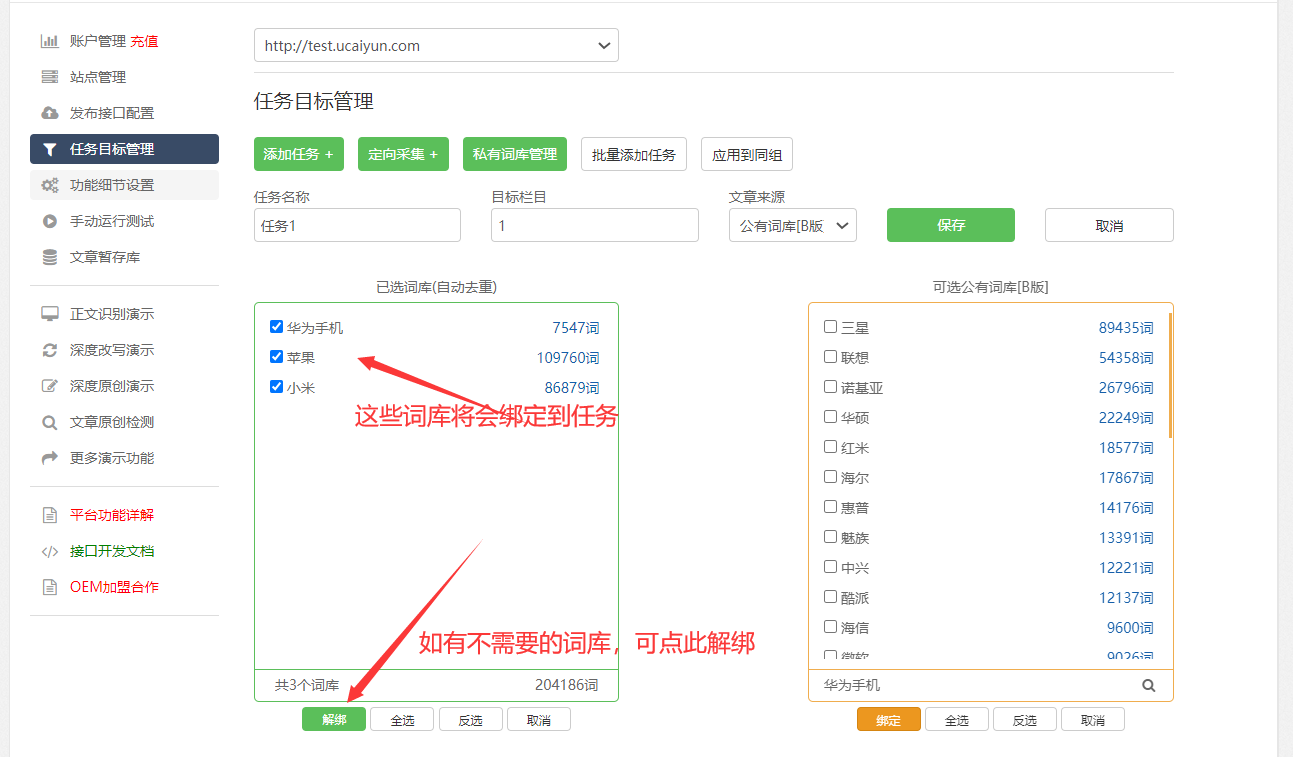Click the database icon beside 文章暂存库
The image size is (1293, 757).
(x=49, y=257)
